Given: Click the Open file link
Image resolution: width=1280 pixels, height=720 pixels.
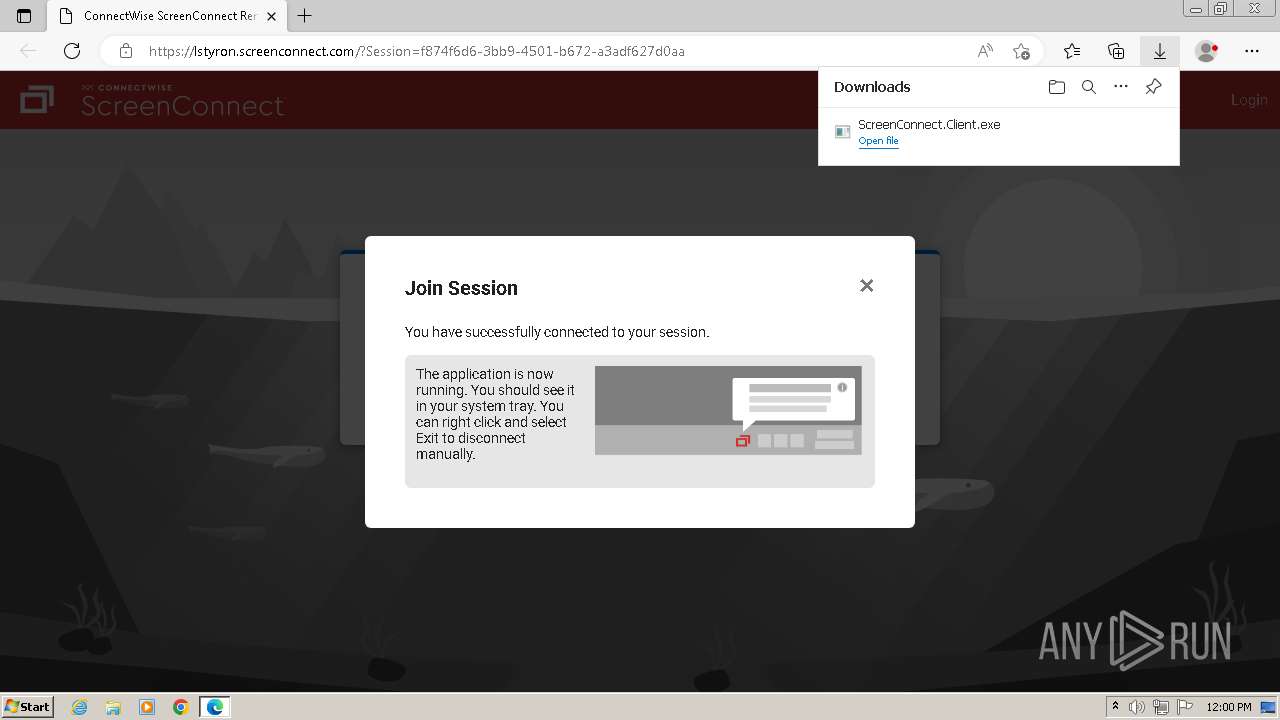Looking at the screenshot, I should [x=878, y=141].
